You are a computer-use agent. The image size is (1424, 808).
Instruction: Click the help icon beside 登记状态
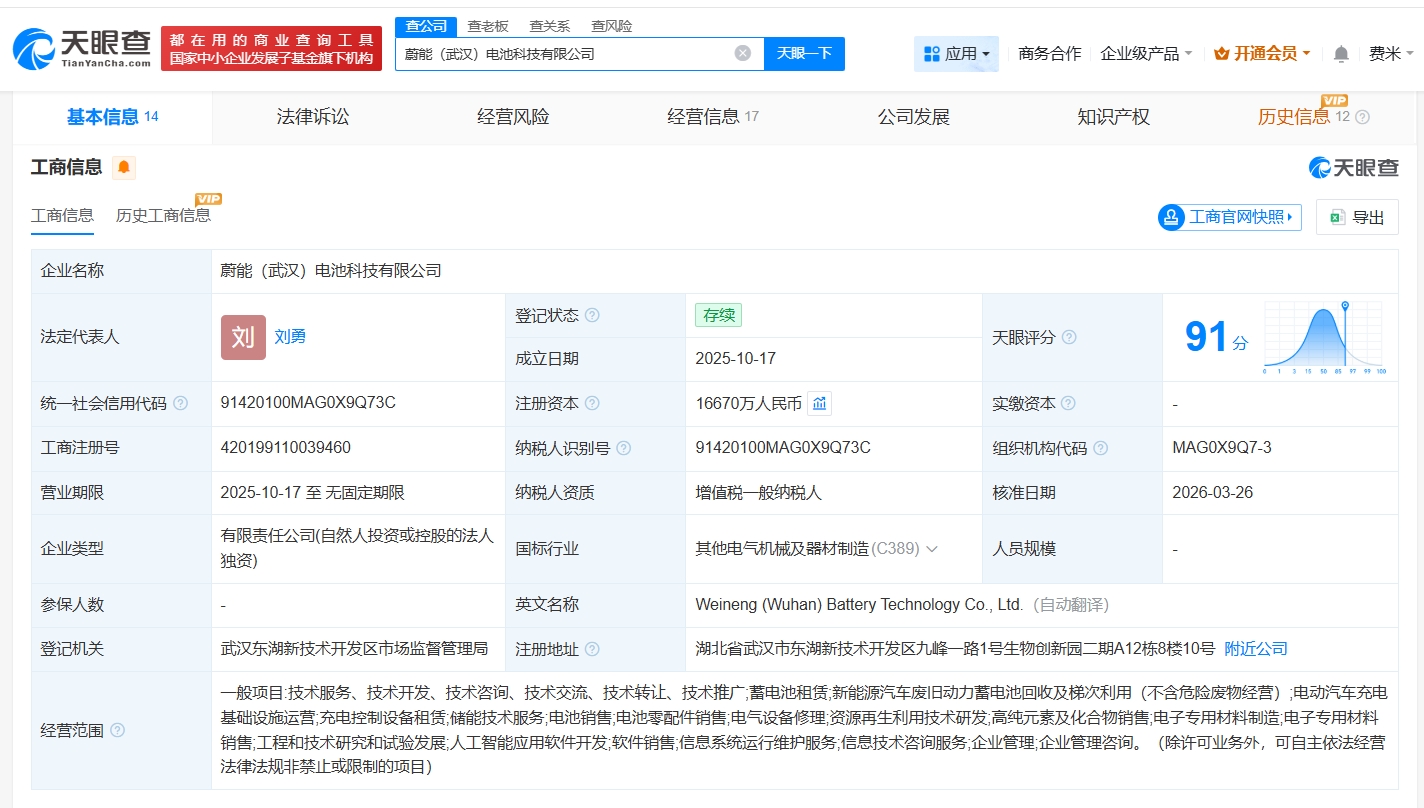tap(592, 316)
